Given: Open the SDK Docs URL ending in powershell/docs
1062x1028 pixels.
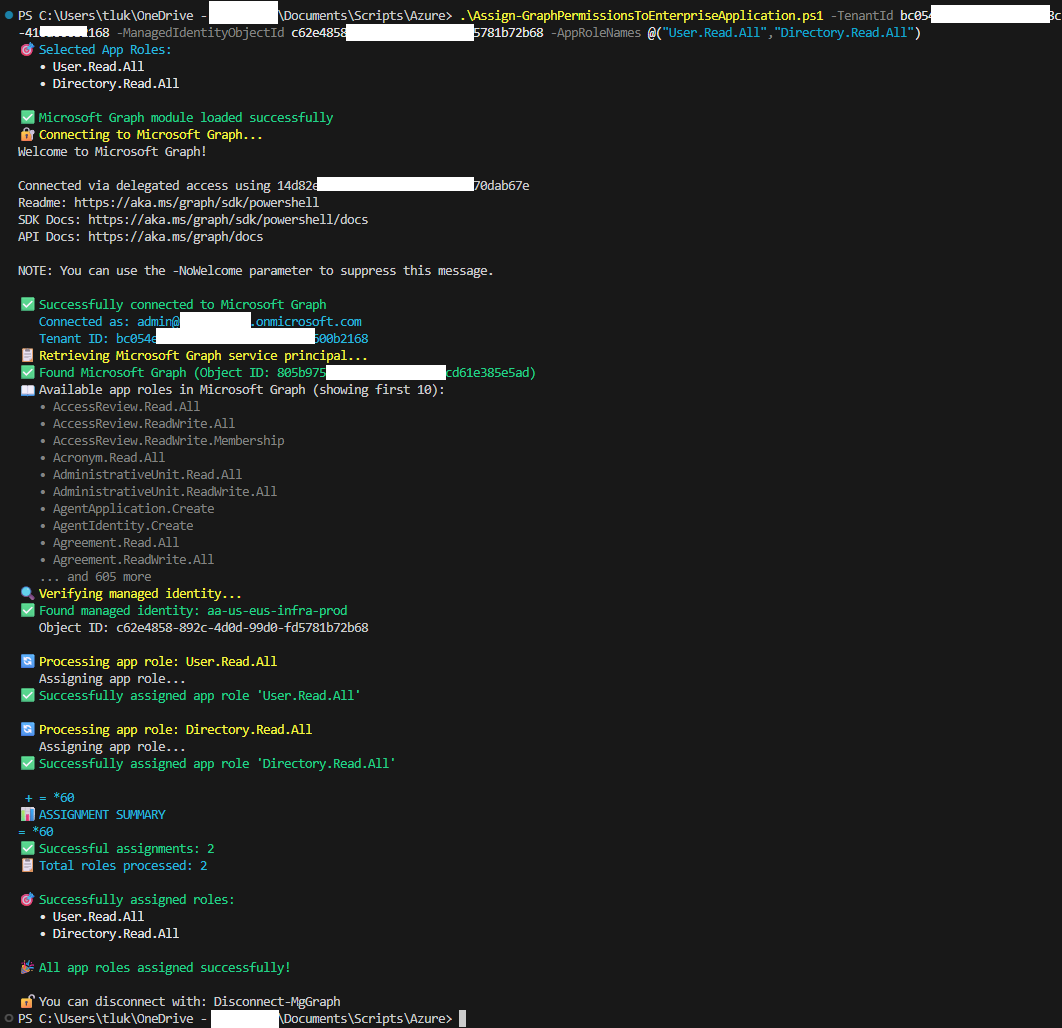Looking at the screenshot, I should coord(228,220).
